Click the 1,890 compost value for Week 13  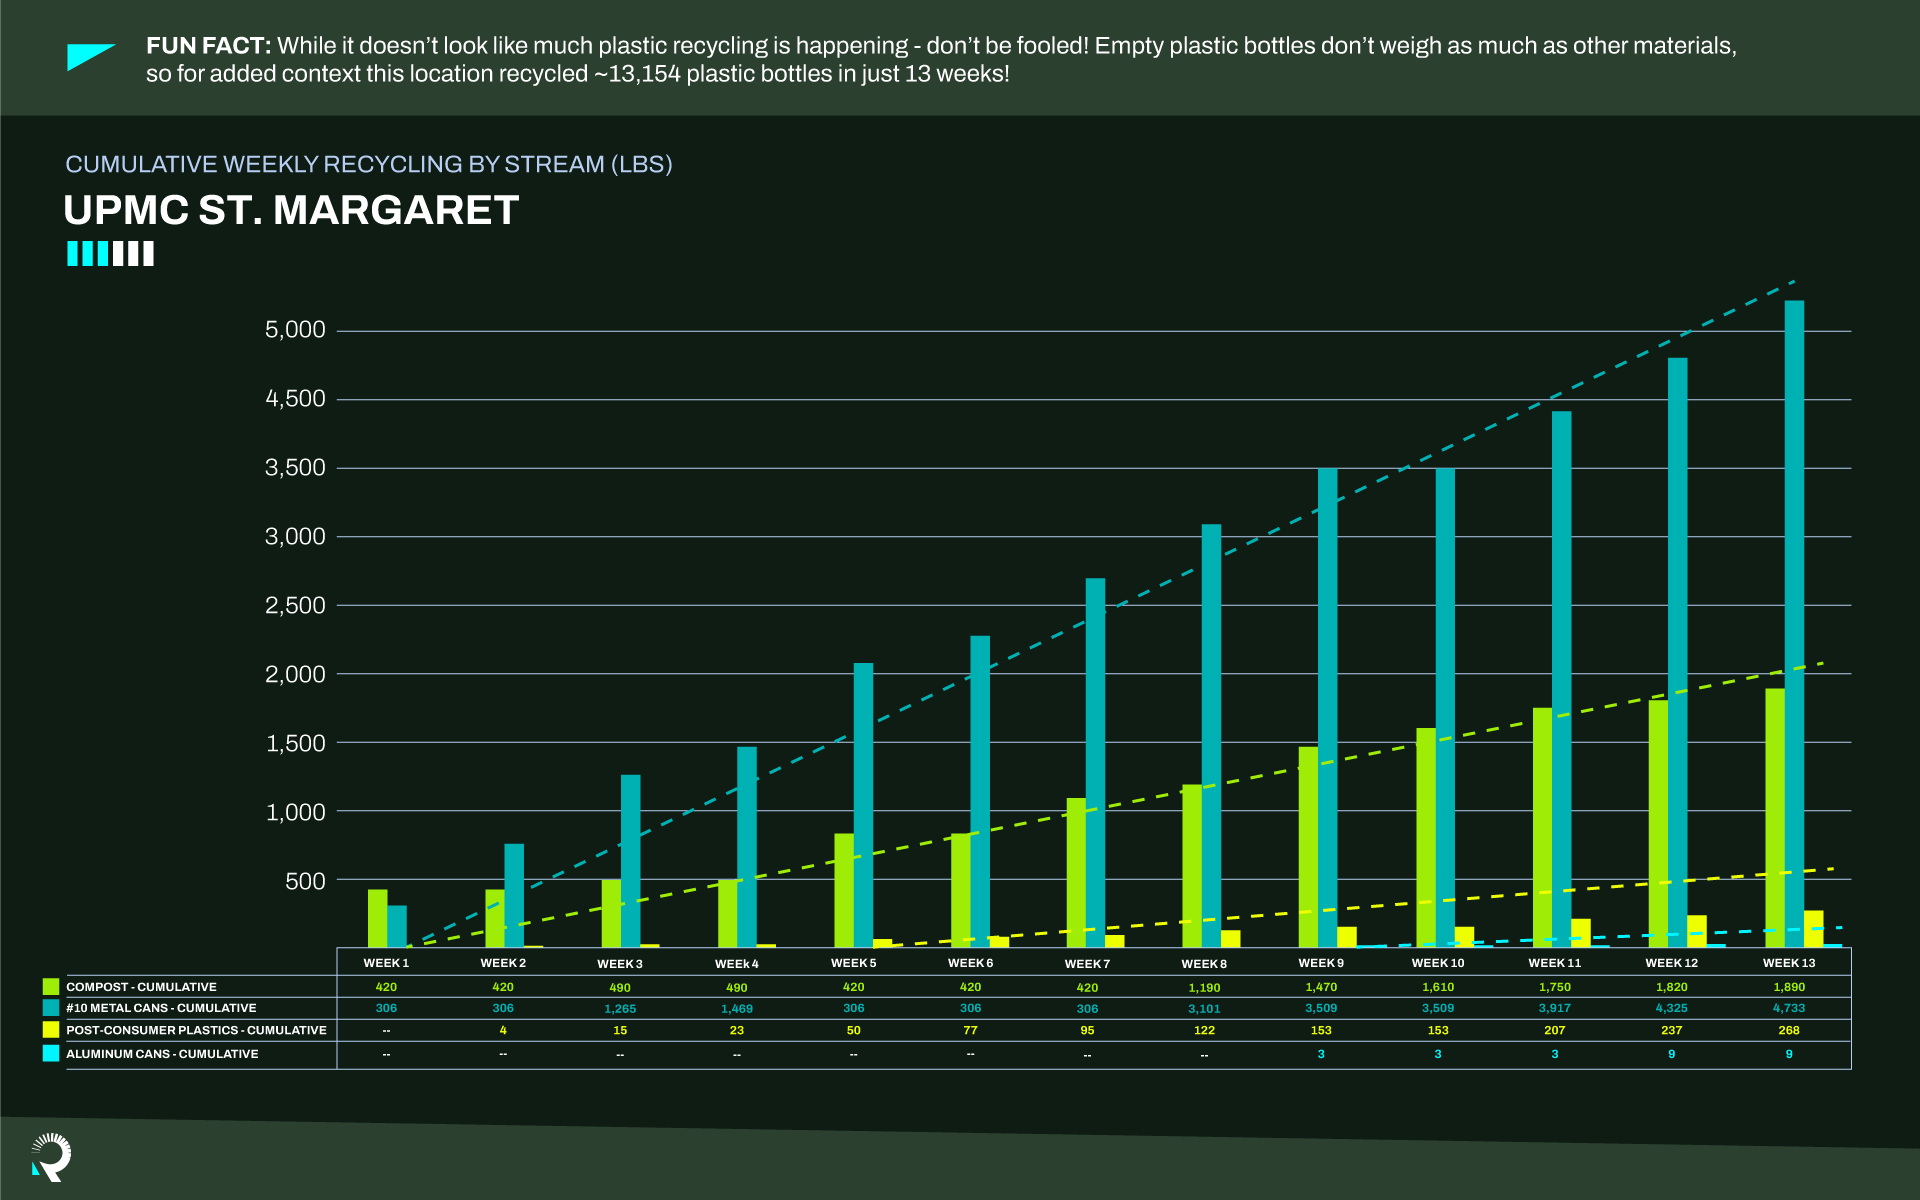(x=1789, y=987)
